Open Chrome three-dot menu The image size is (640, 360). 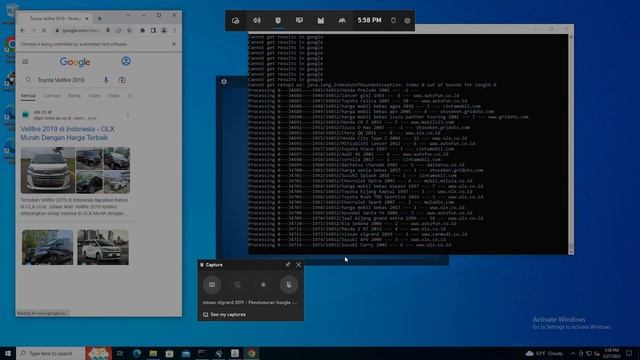[175, 30]
